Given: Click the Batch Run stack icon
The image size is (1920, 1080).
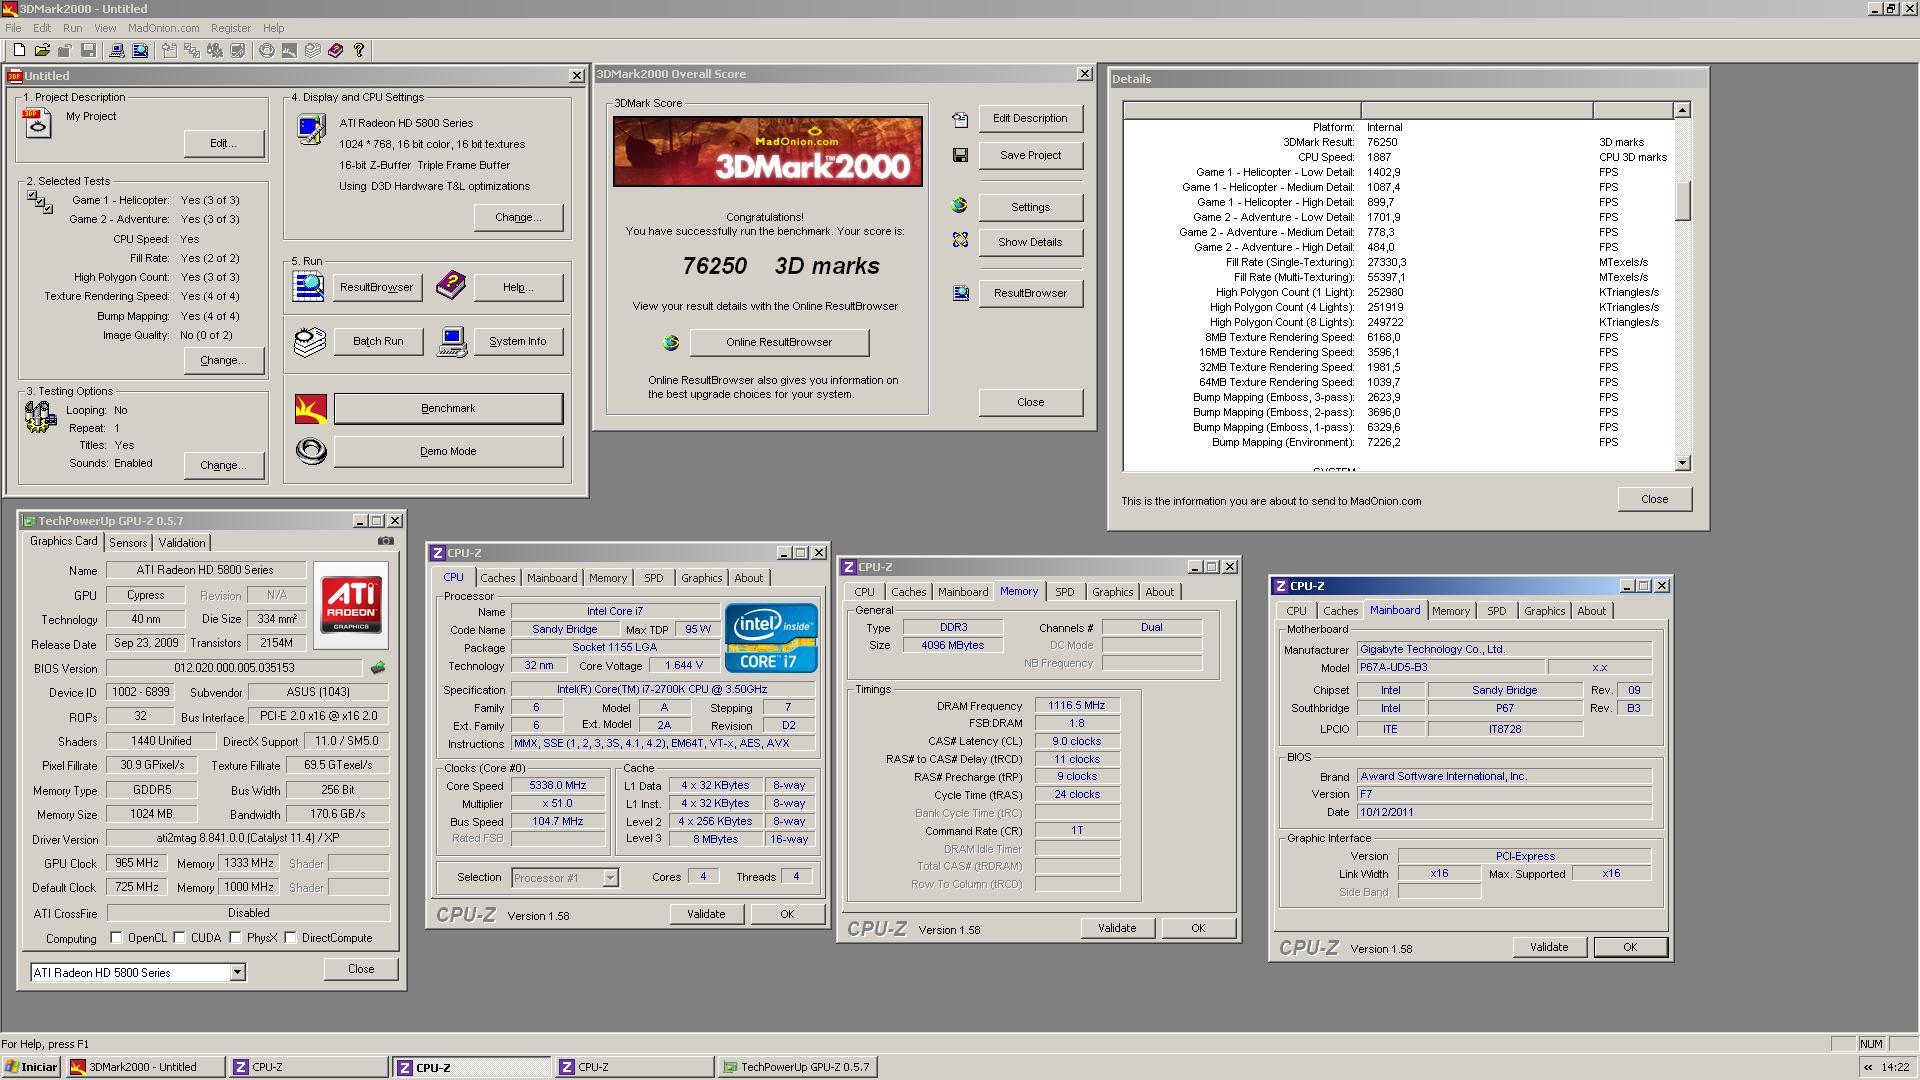Looking at the screenshot, I should coord(310,341).
